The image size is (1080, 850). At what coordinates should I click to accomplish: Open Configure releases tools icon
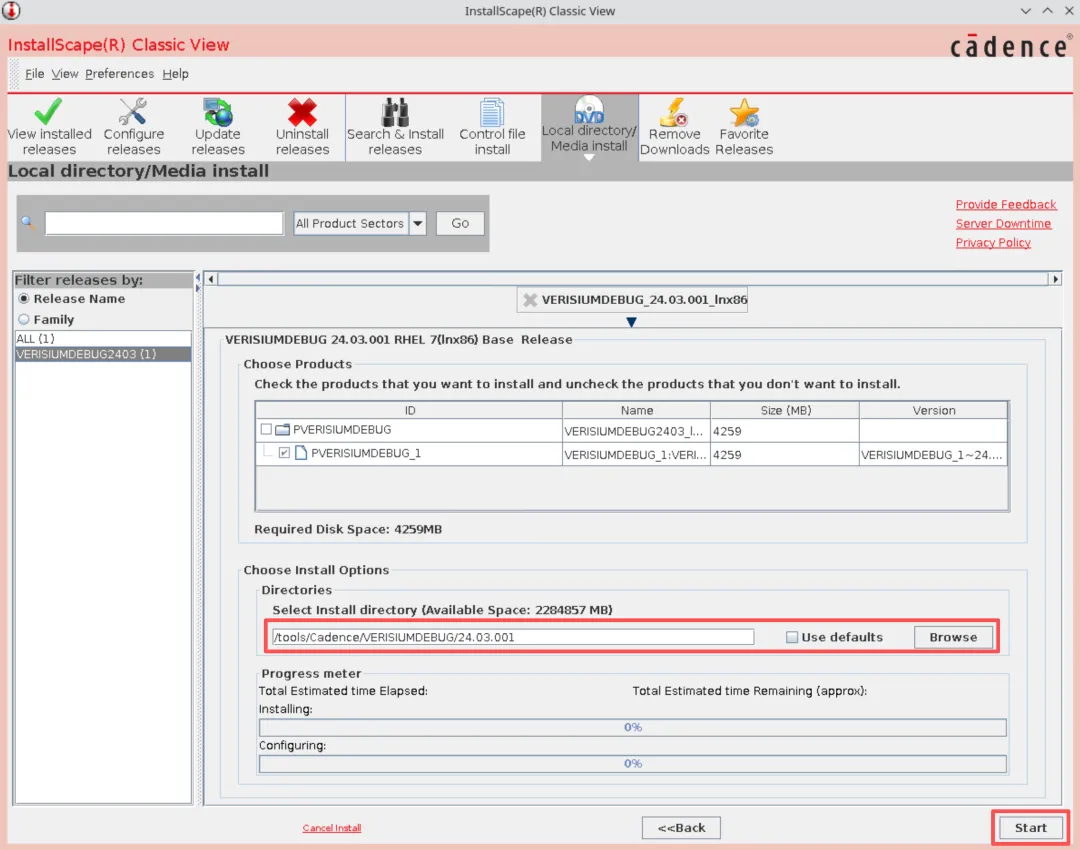[133, 111]
